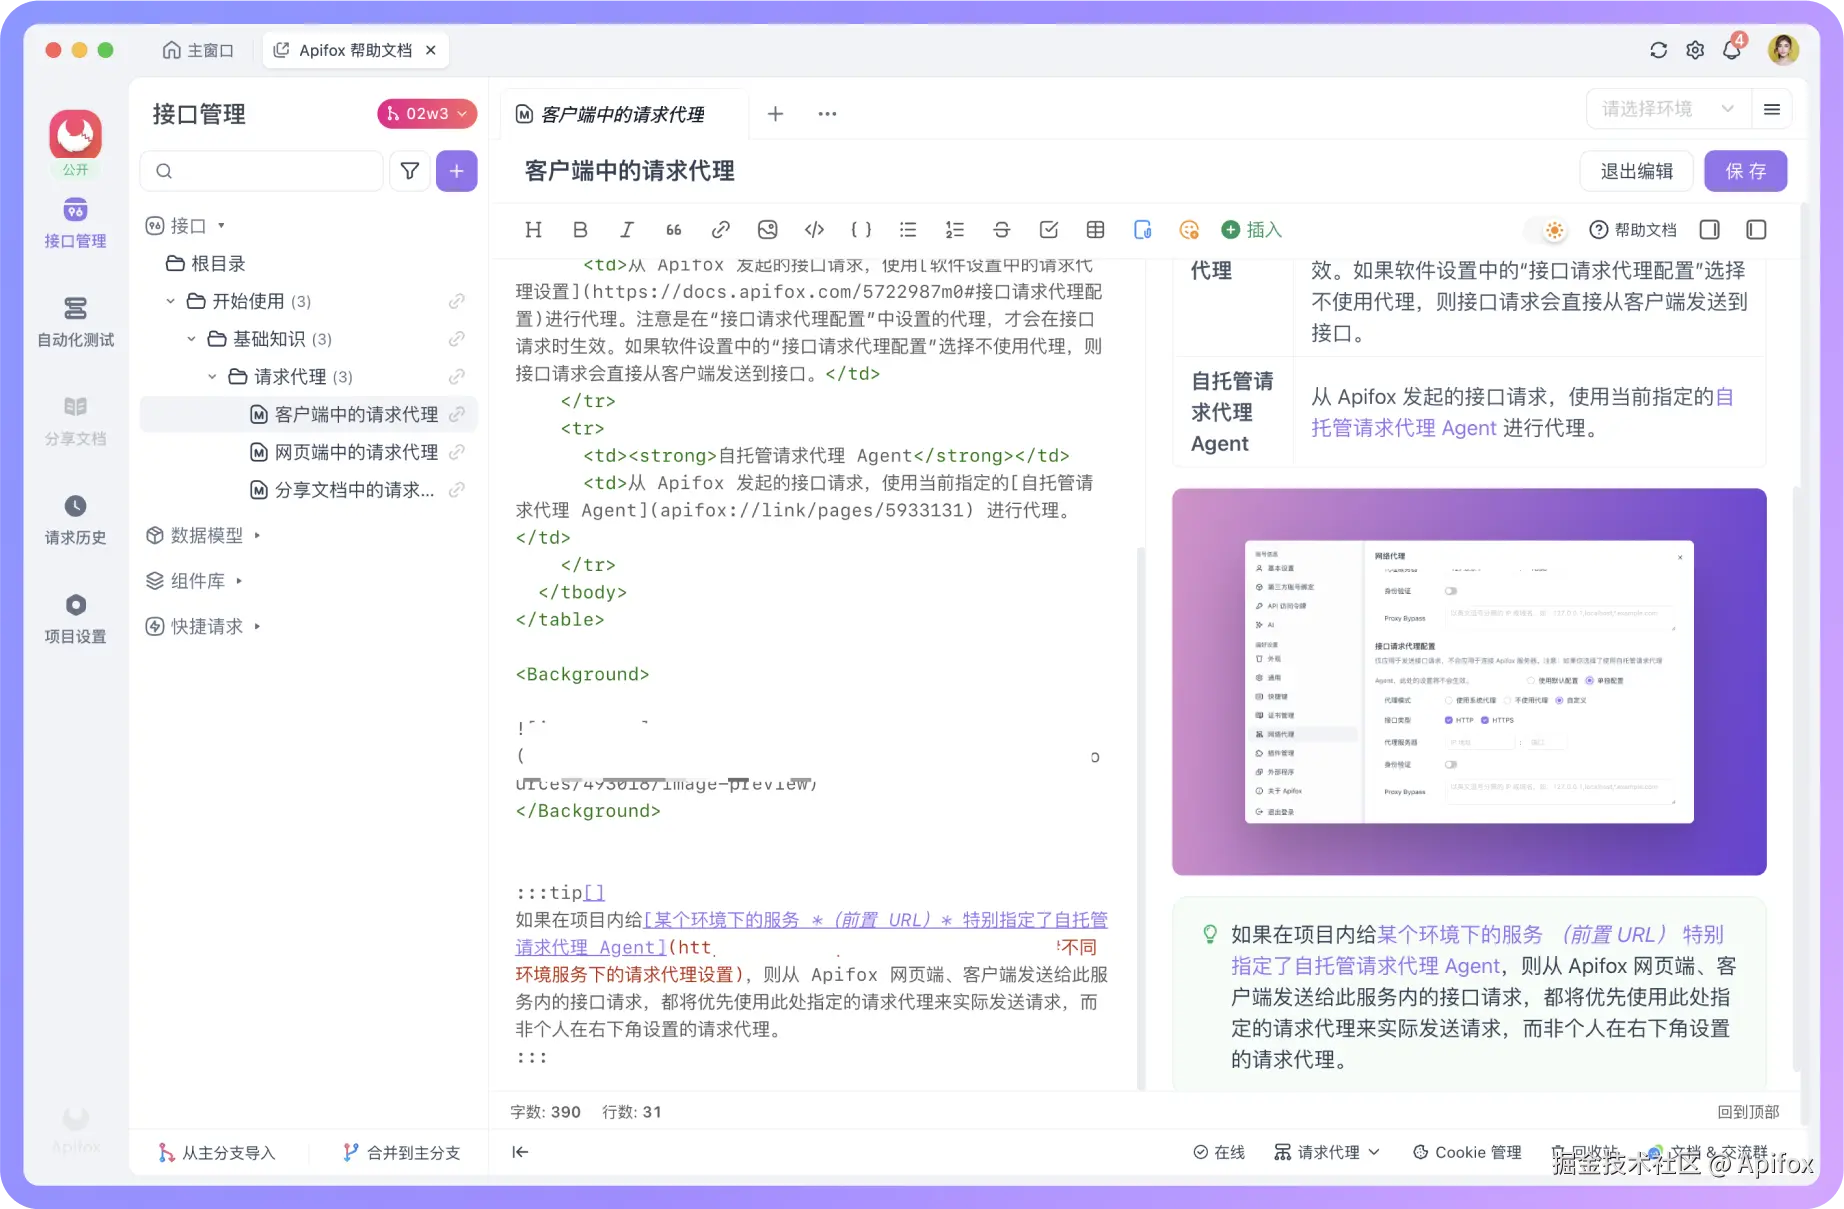Open 项目设置 in the left sidebar
The height and width of the screenshot is (1209, 1844).
(74, 619)
